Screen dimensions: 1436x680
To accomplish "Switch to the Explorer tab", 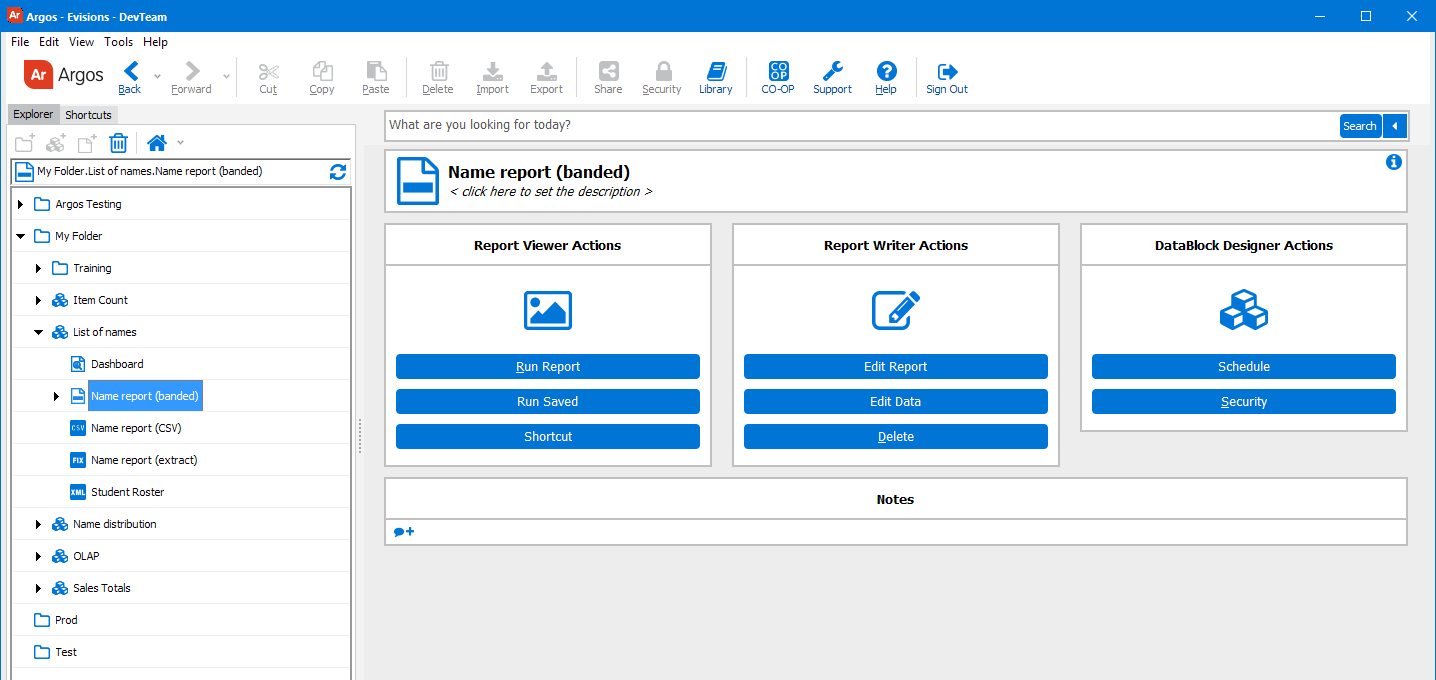I will pos(33,114).
